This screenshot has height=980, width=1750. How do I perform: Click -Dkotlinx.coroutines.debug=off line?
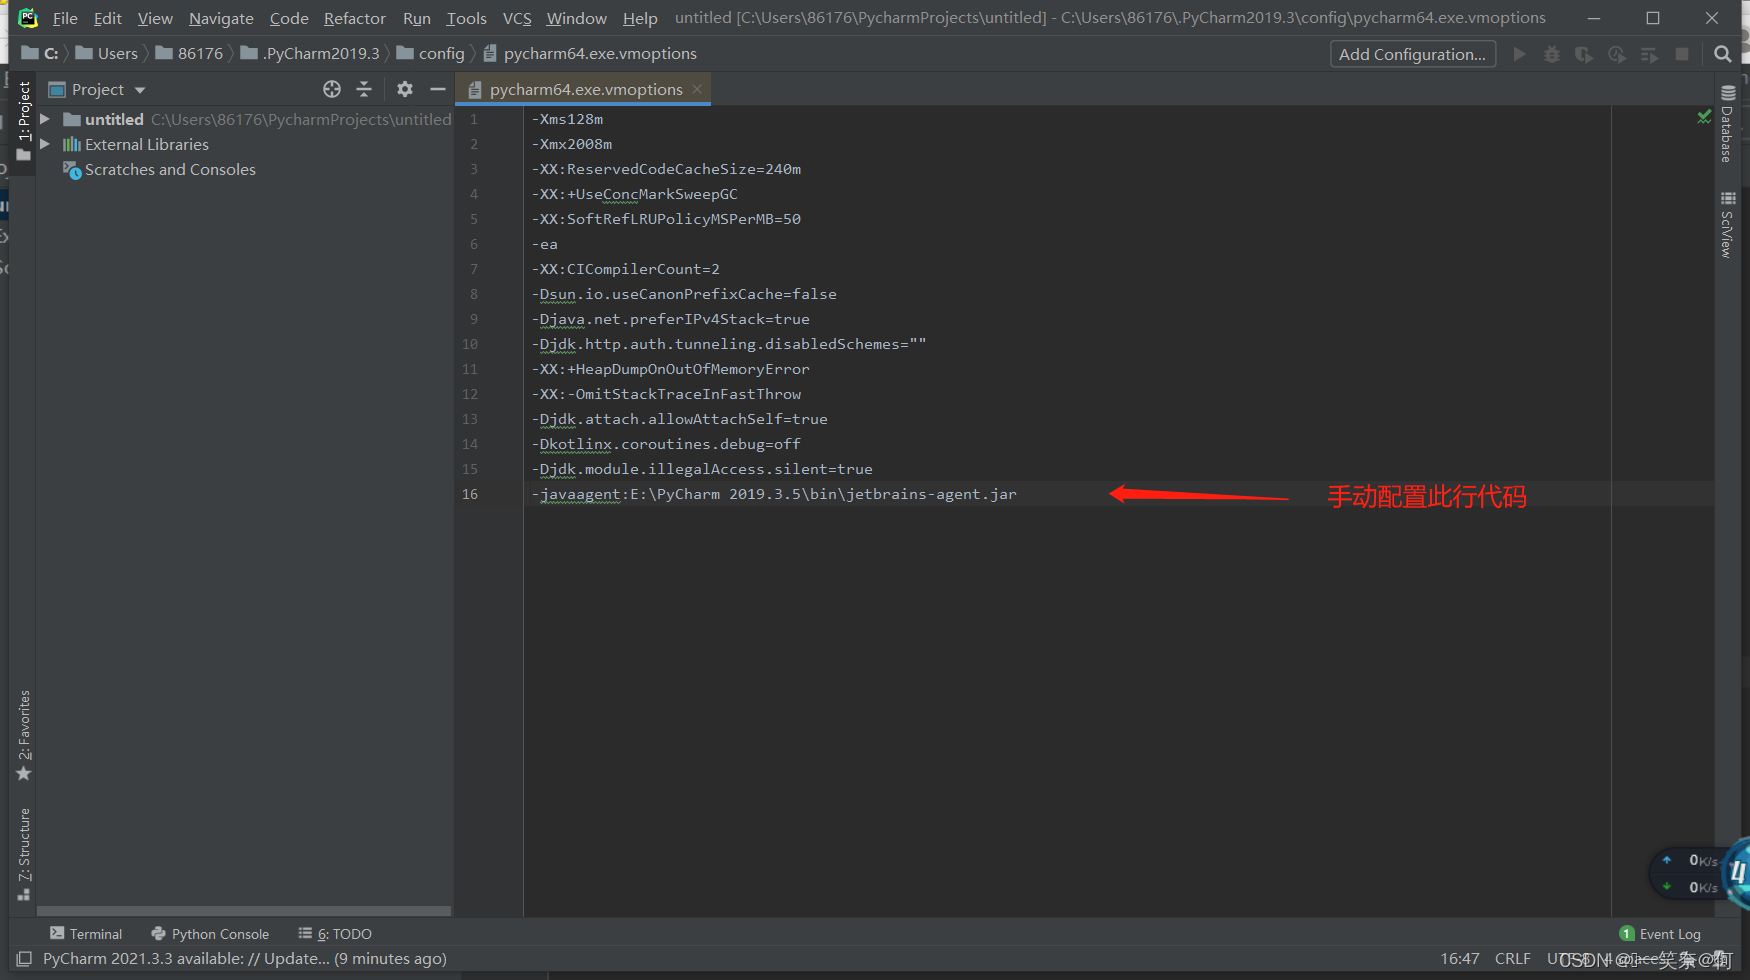click(666, 444)
